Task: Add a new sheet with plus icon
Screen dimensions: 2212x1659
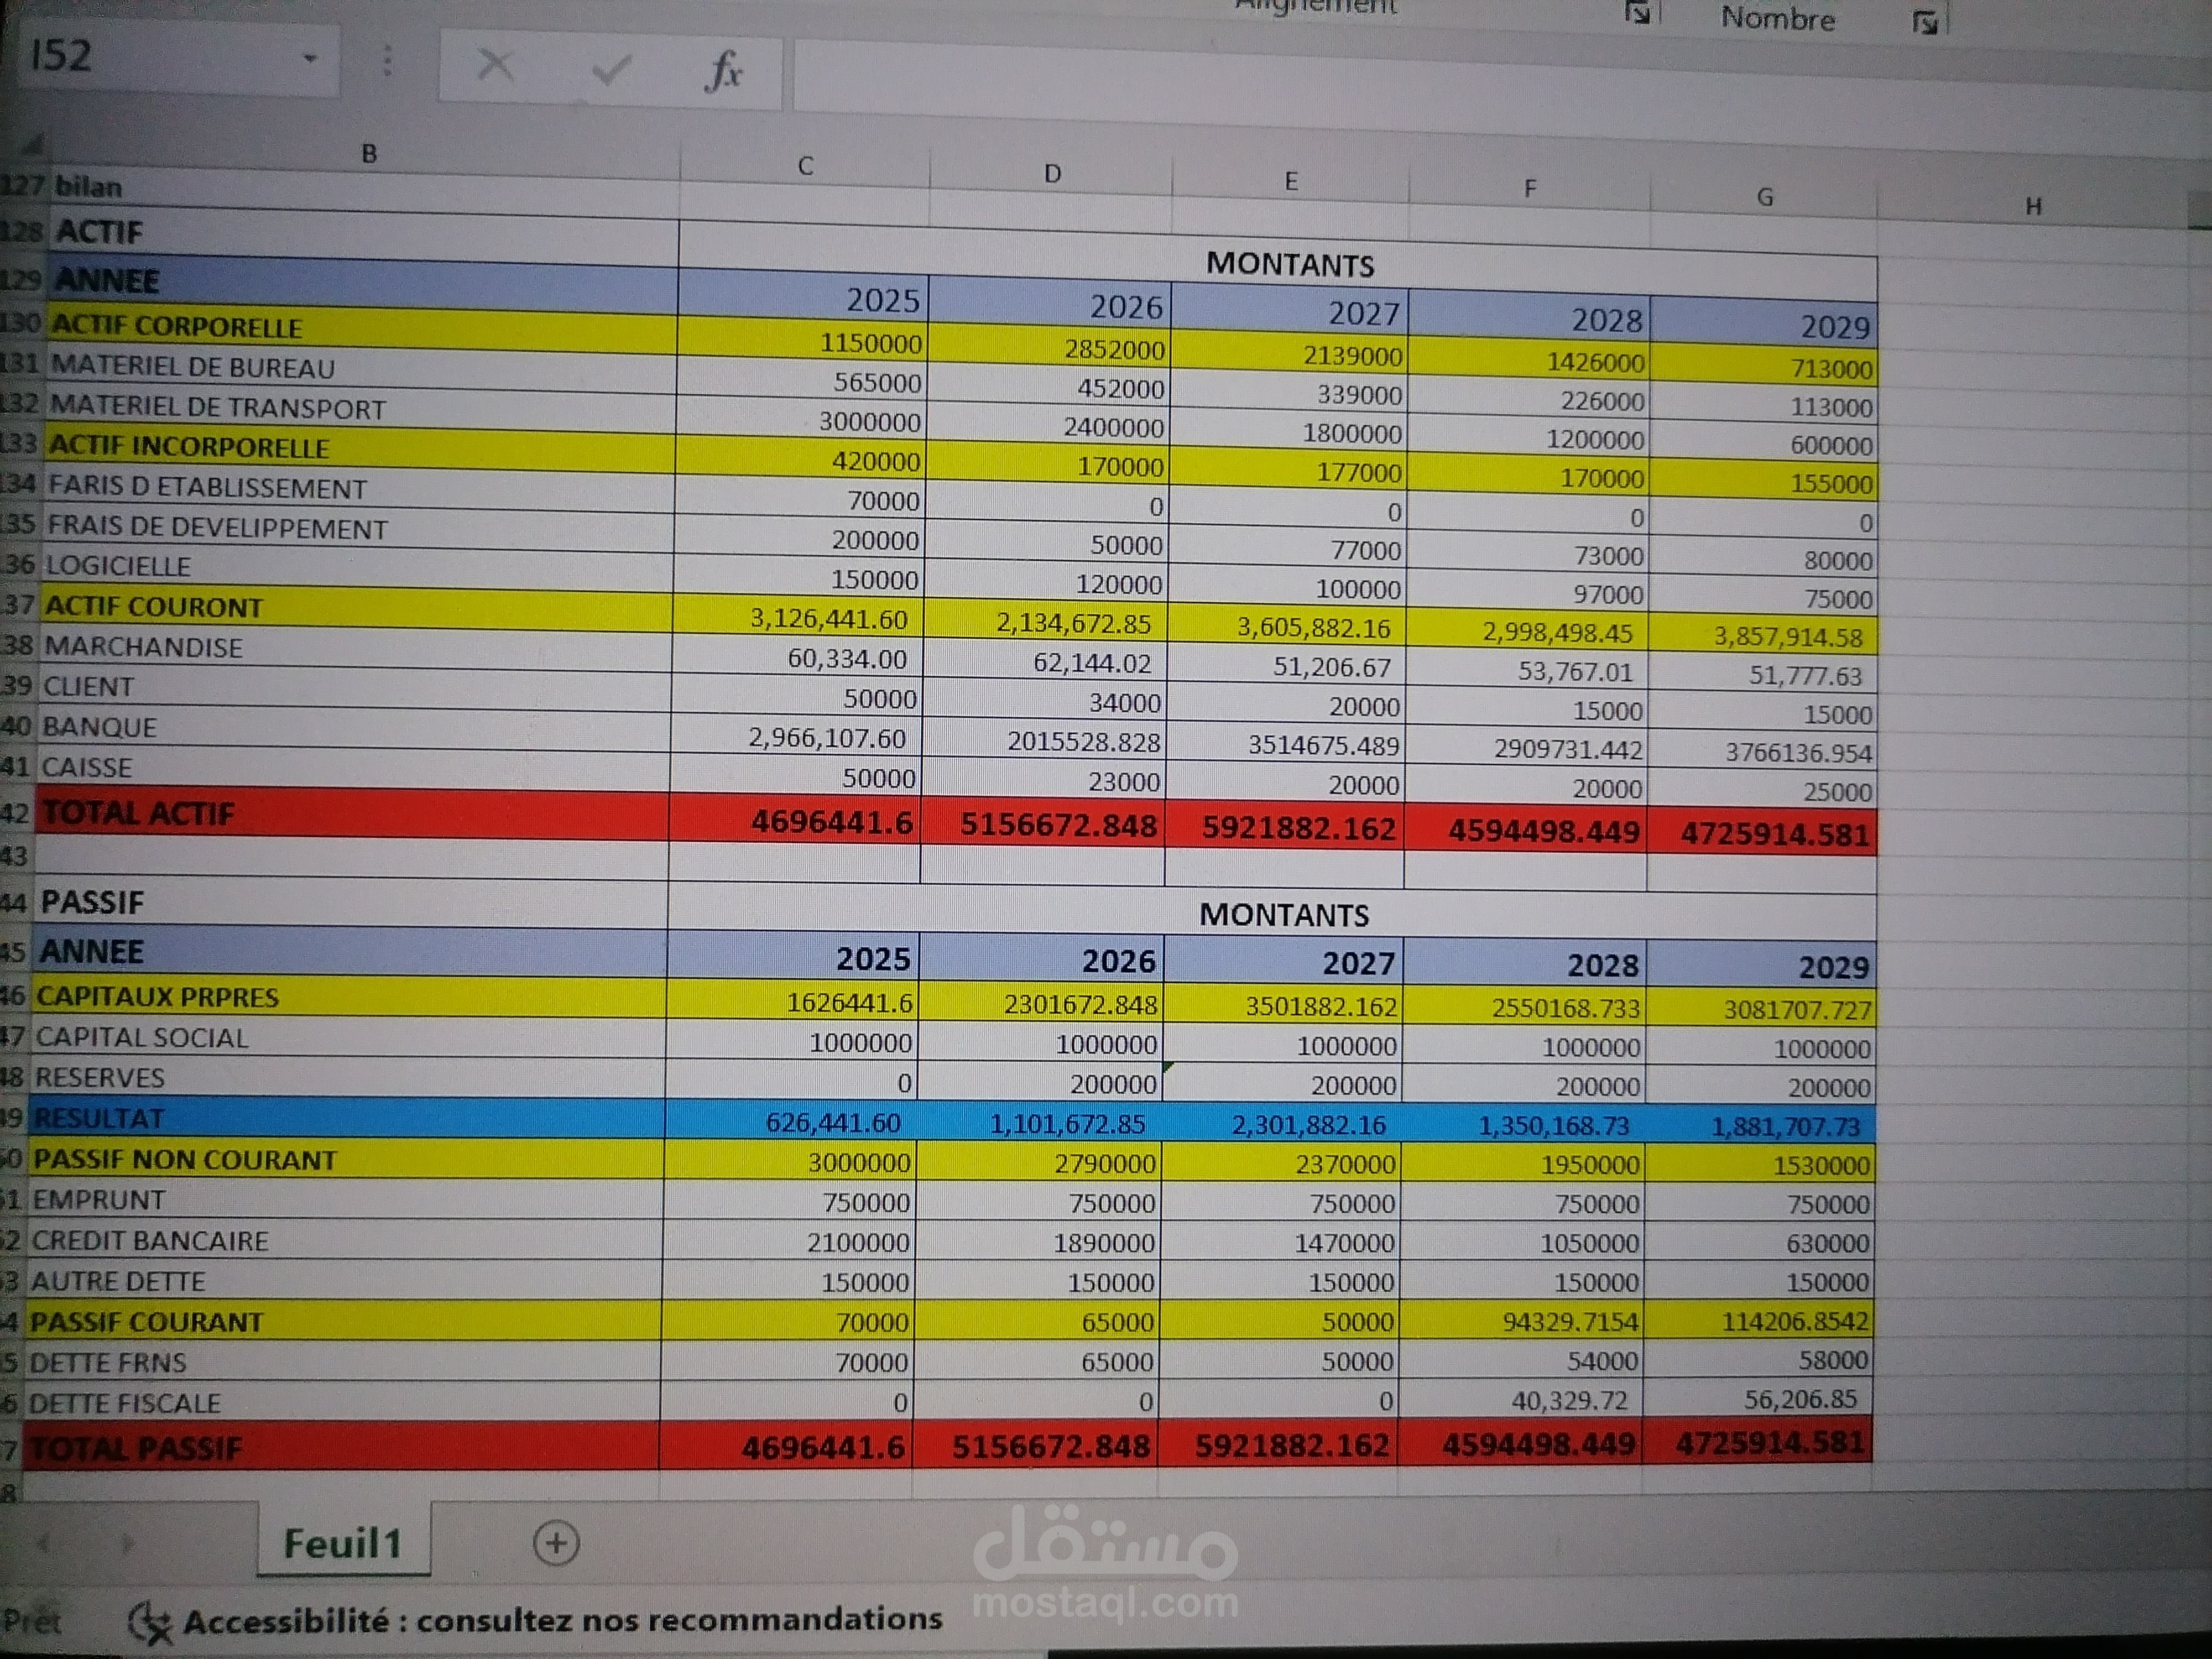Action: click(556, 1542)
